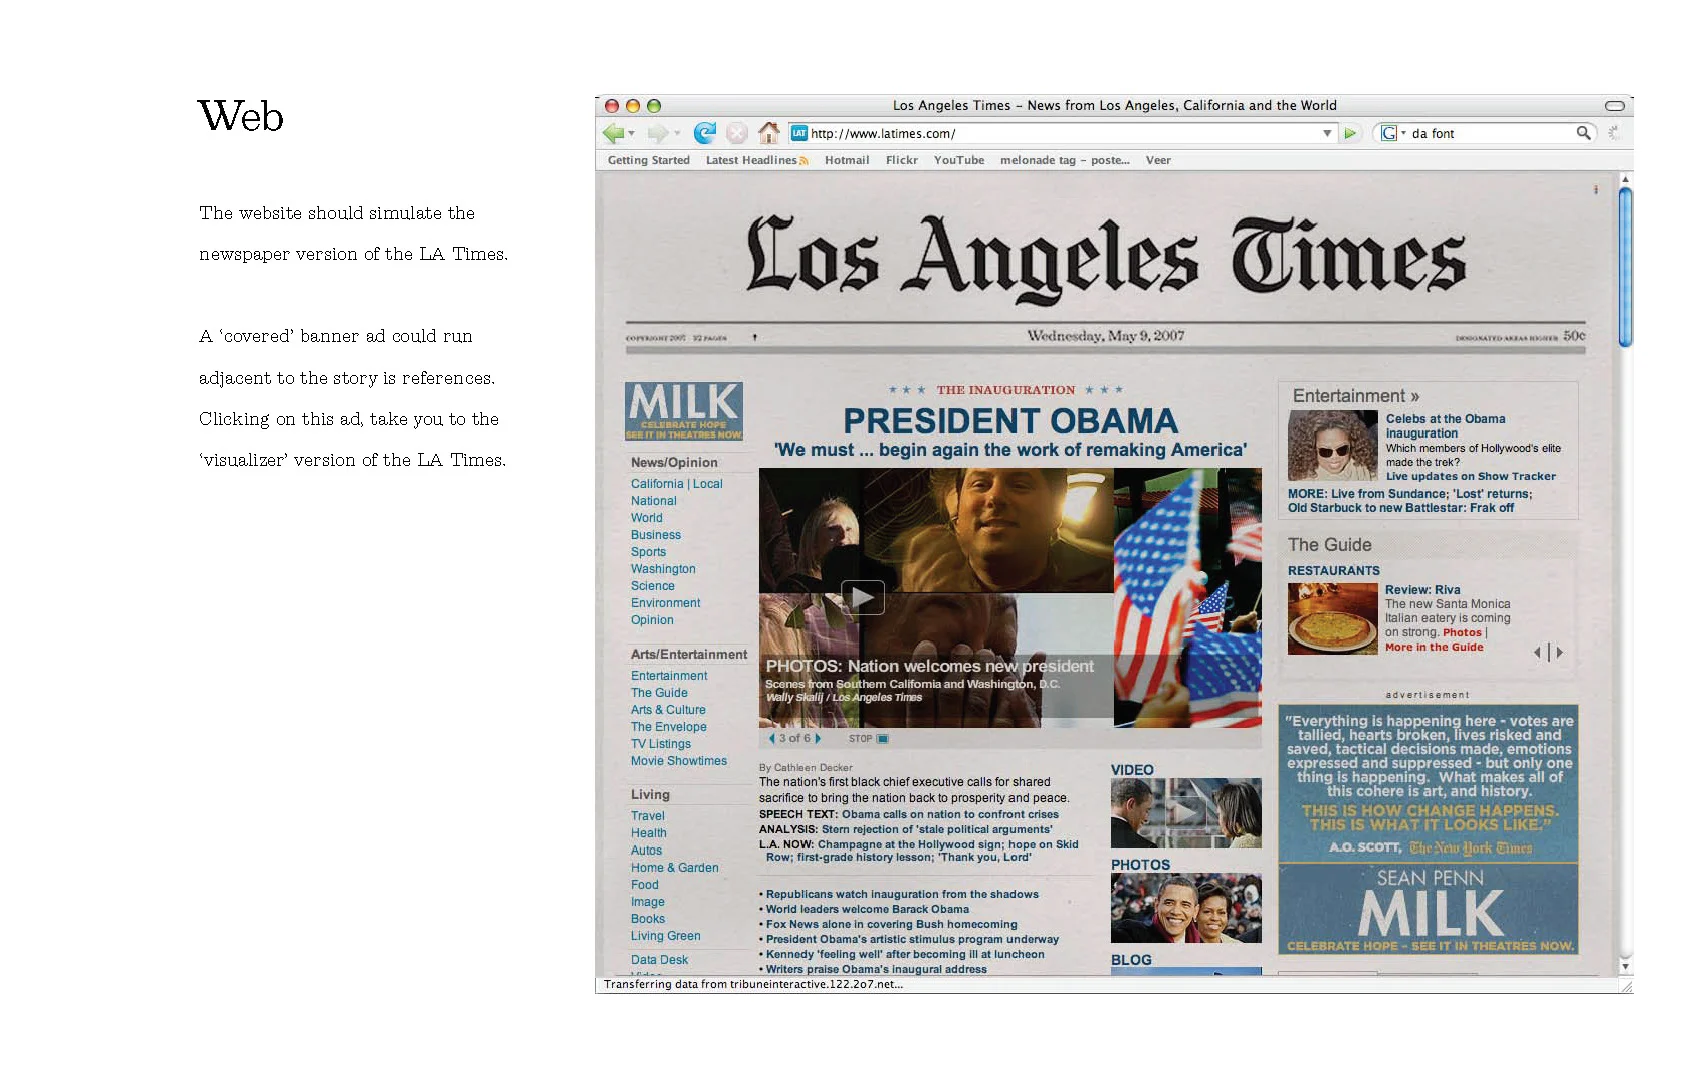
Task: Reload the page with the refresh icon
Action: click(x=705, y=132)
